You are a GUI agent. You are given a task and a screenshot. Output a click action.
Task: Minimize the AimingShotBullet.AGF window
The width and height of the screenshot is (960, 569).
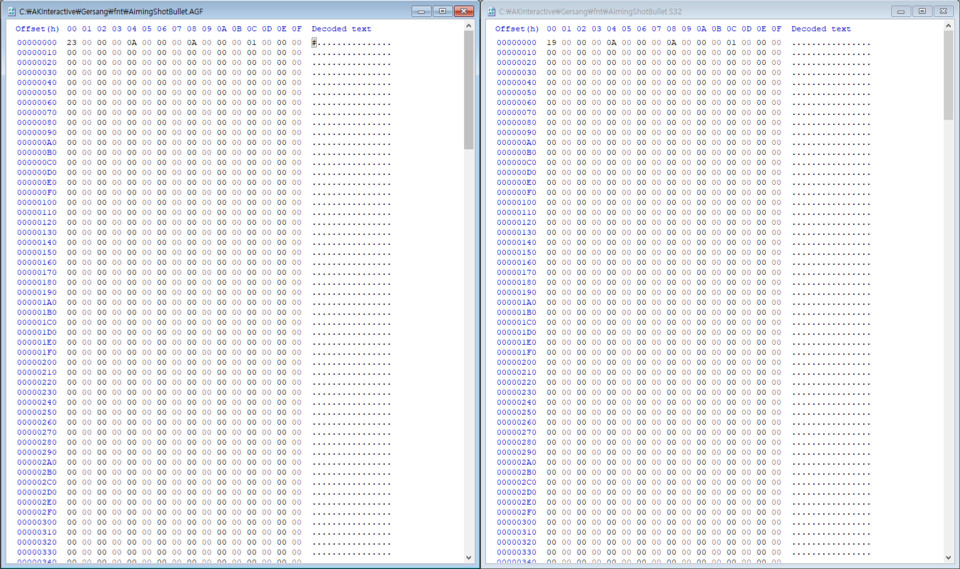[x=420, y=11]
